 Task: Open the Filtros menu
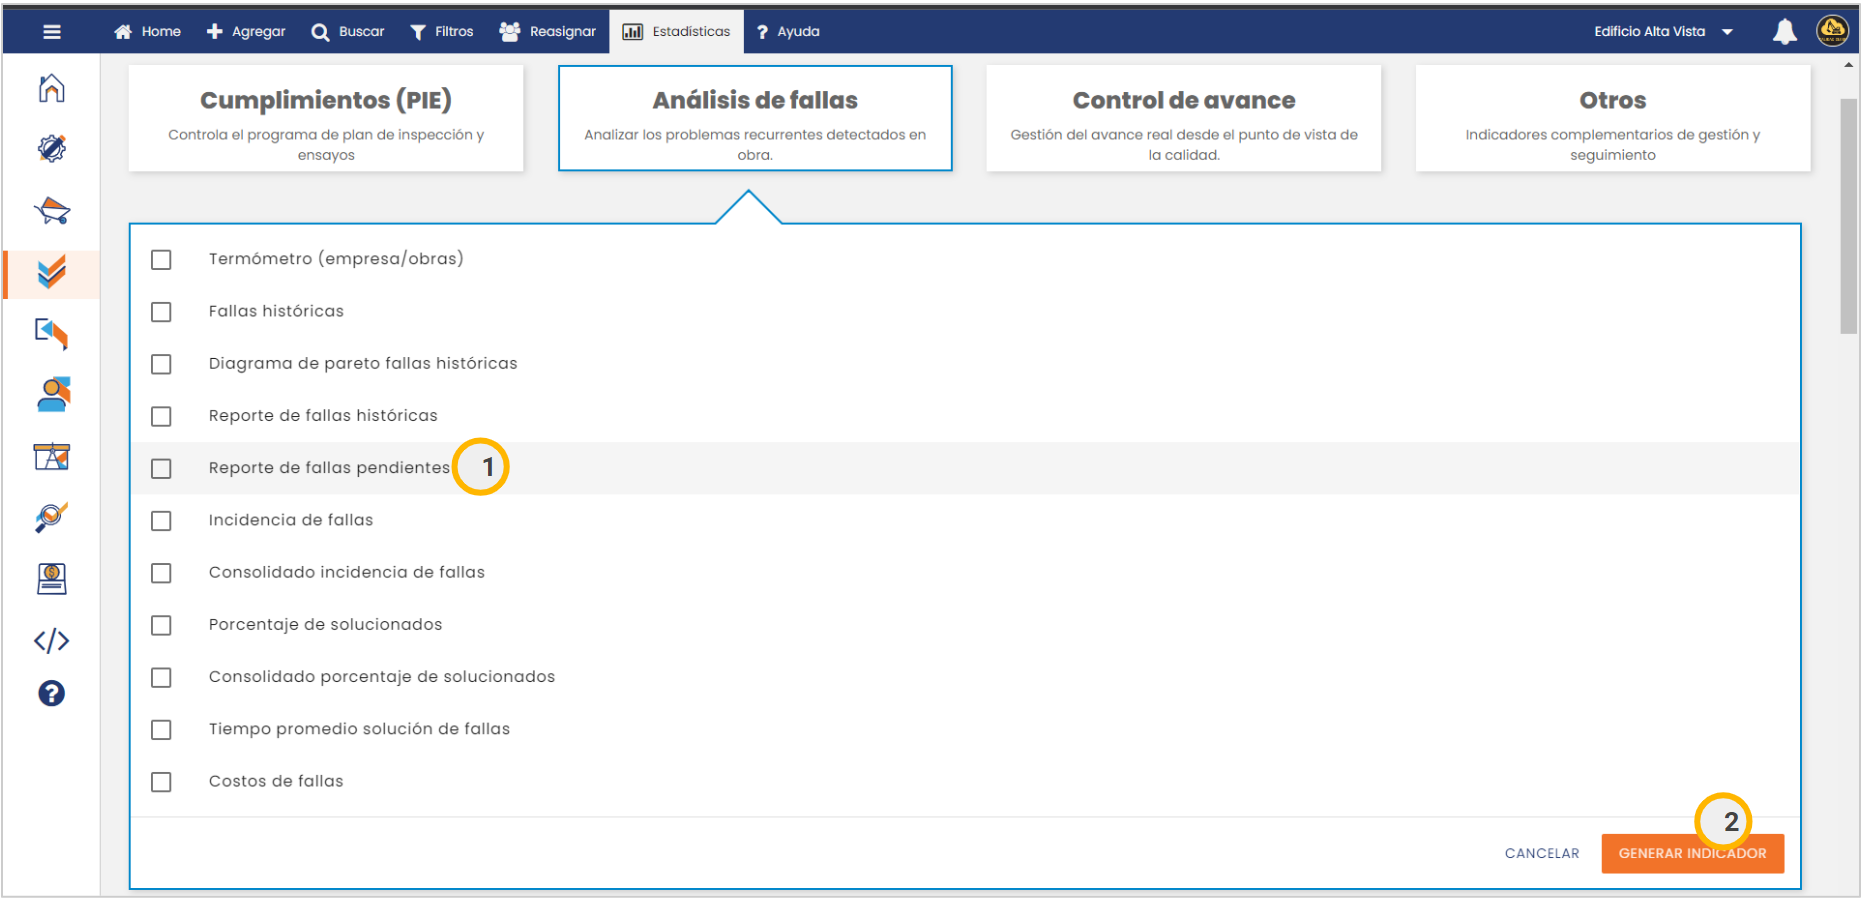442,32
